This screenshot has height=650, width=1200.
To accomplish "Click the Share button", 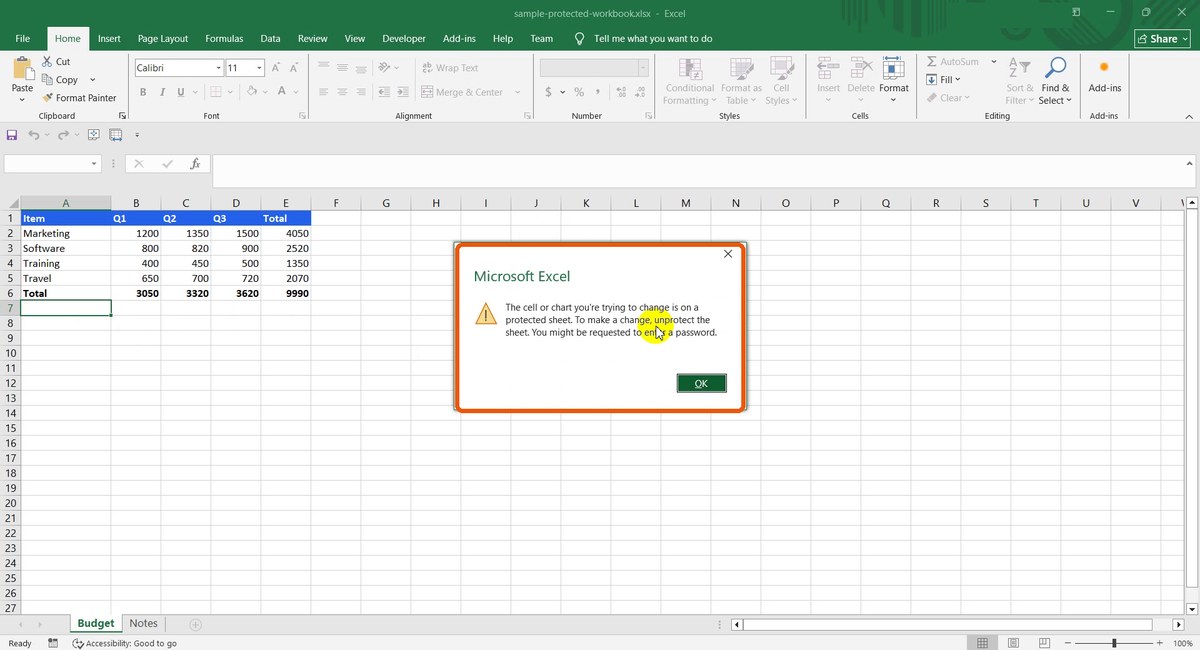I will pos(1162,39).
